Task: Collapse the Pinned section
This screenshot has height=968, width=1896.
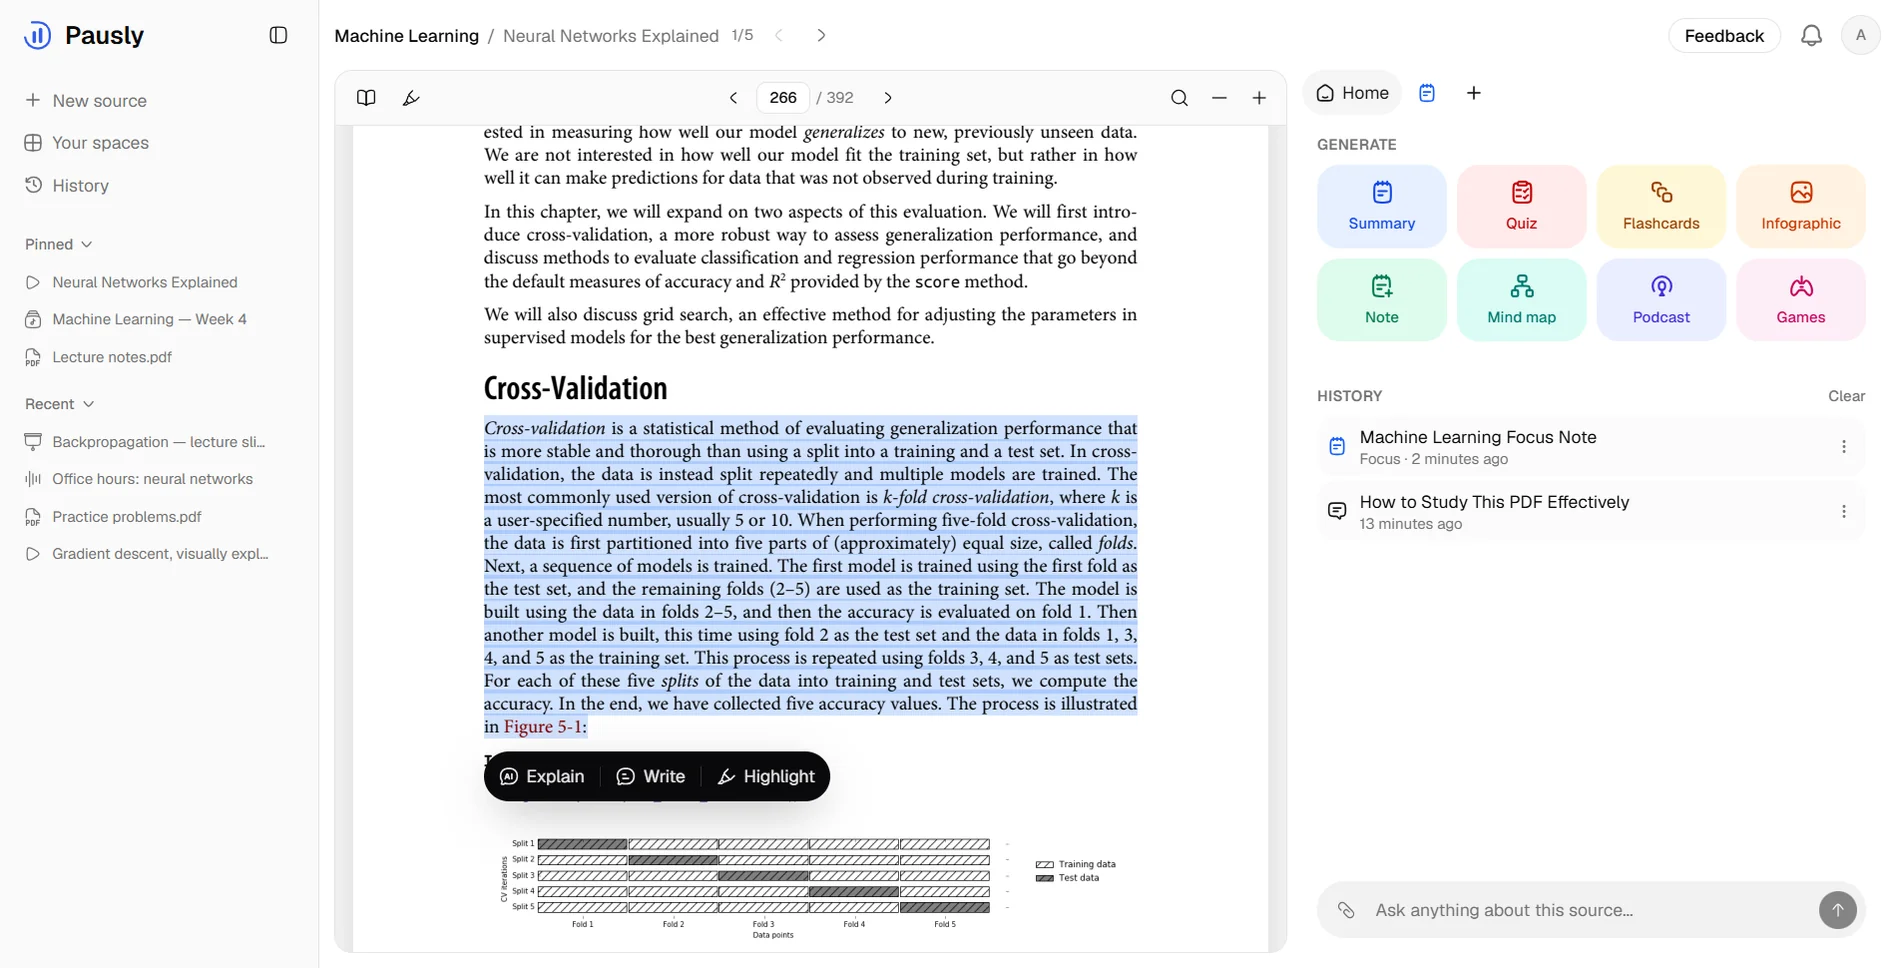Action: (x=59, y=244)
